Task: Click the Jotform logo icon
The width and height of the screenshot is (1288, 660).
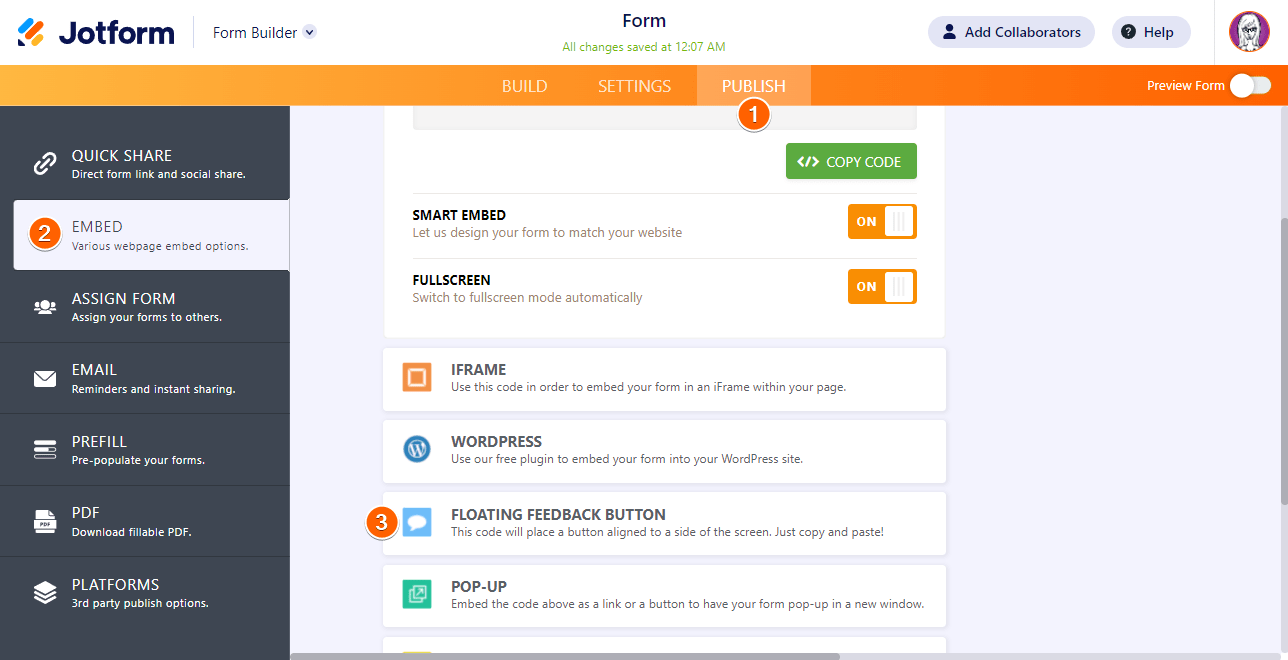Action: [31, 32]
